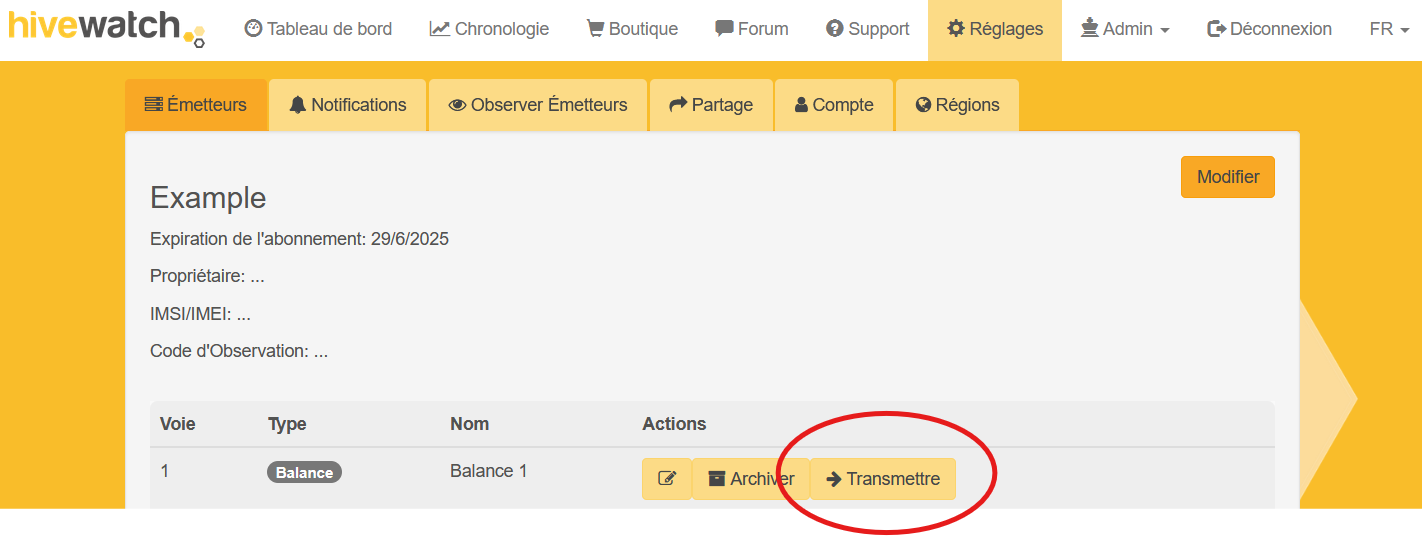Click the Modifier button

(x=1227, y=177)
